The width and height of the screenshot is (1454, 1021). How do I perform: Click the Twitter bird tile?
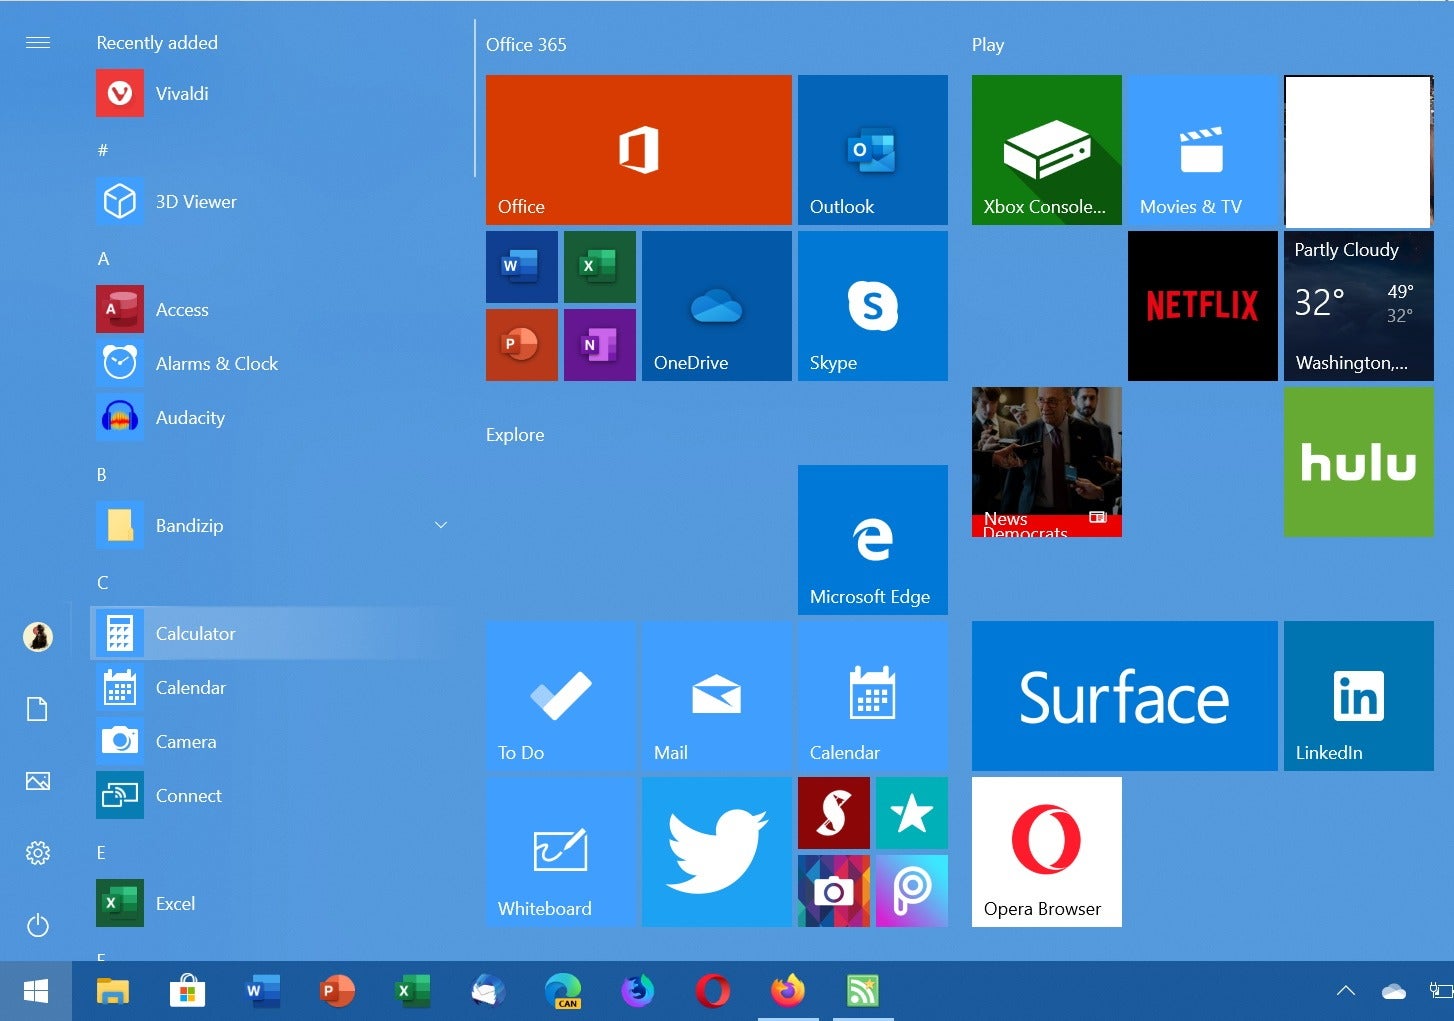click(x=716, y=851)
